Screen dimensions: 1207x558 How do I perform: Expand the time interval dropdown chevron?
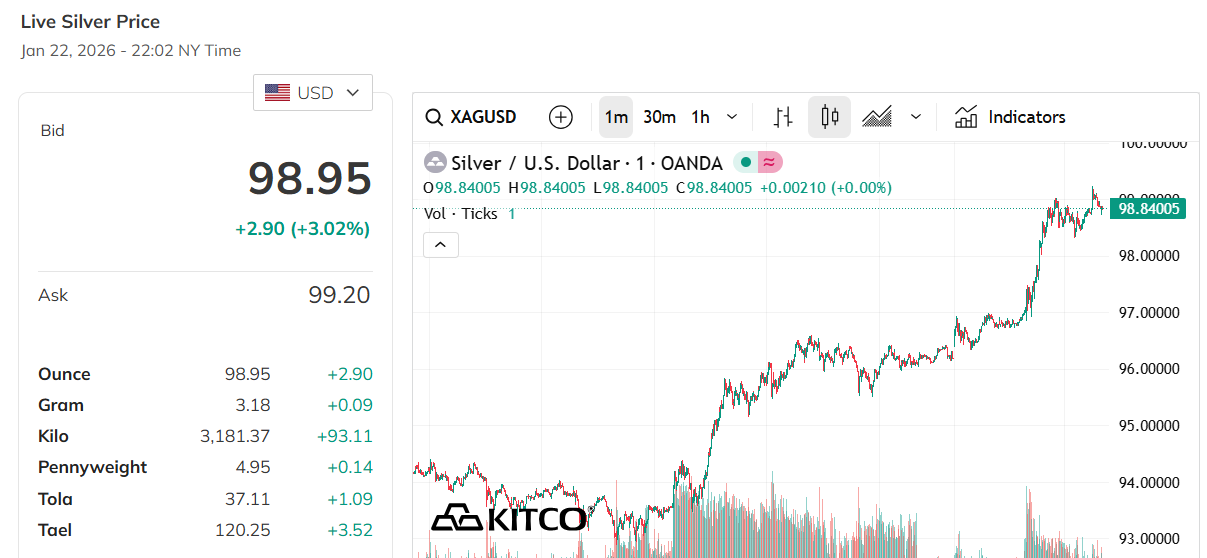(732, 117)
